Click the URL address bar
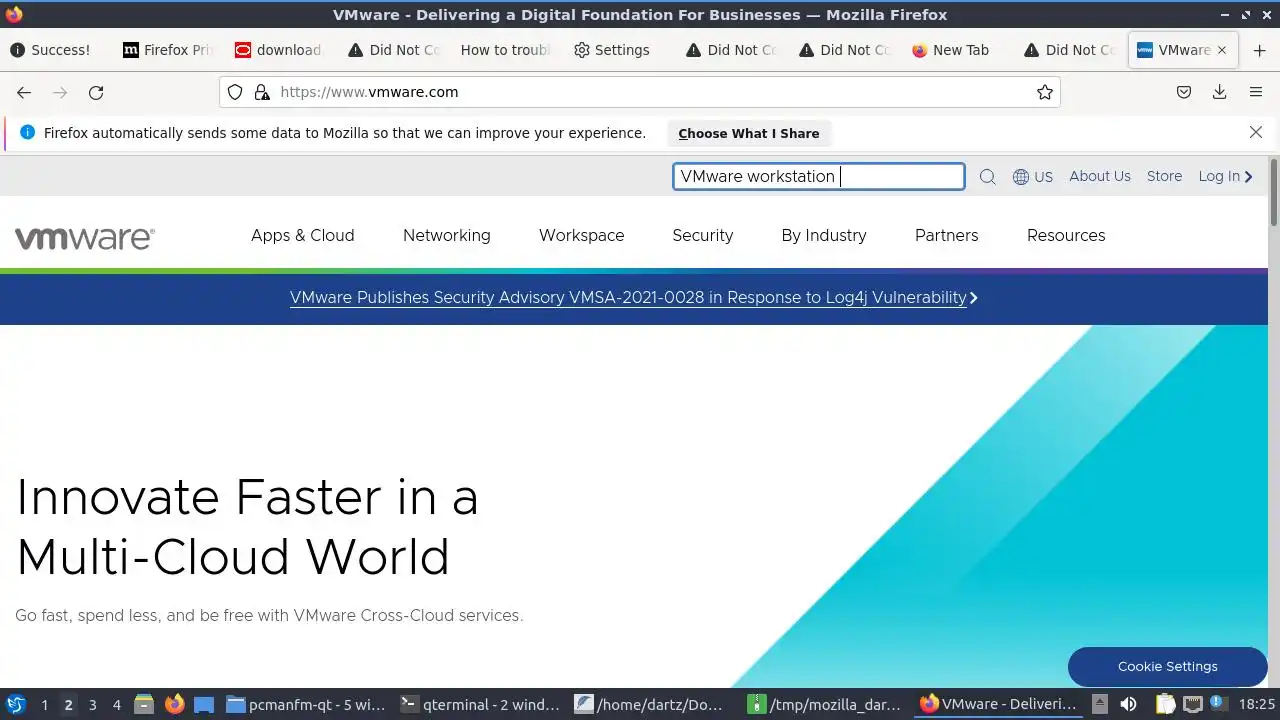Screen dimensions: 1280x720 [640, 92]
